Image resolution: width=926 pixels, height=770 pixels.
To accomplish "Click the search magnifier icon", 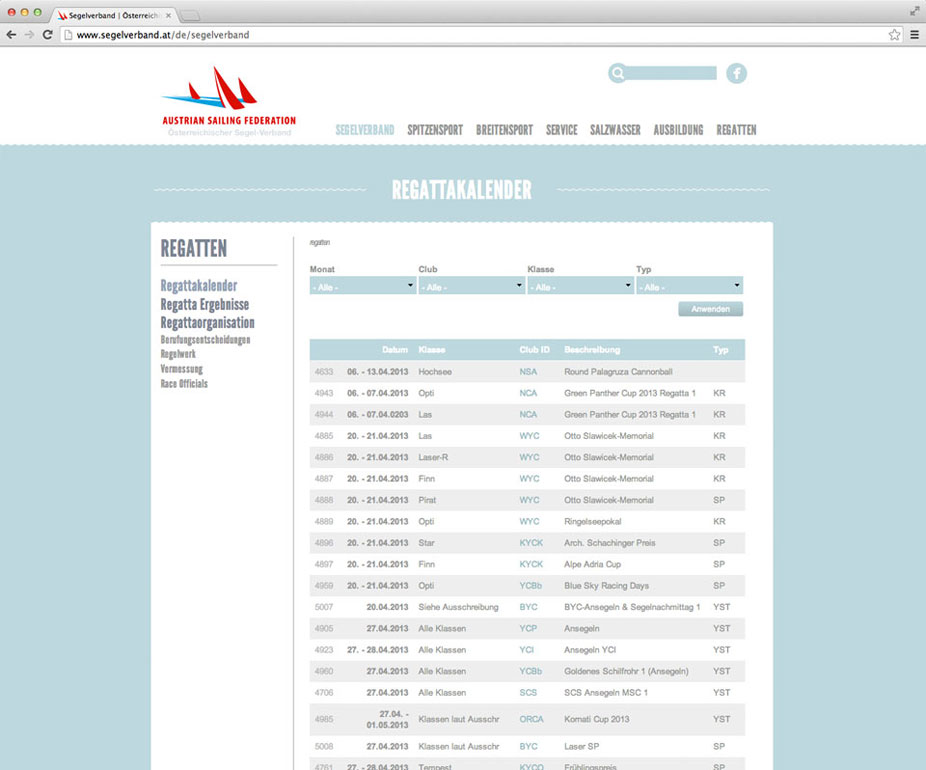I will tap(618, 73).
